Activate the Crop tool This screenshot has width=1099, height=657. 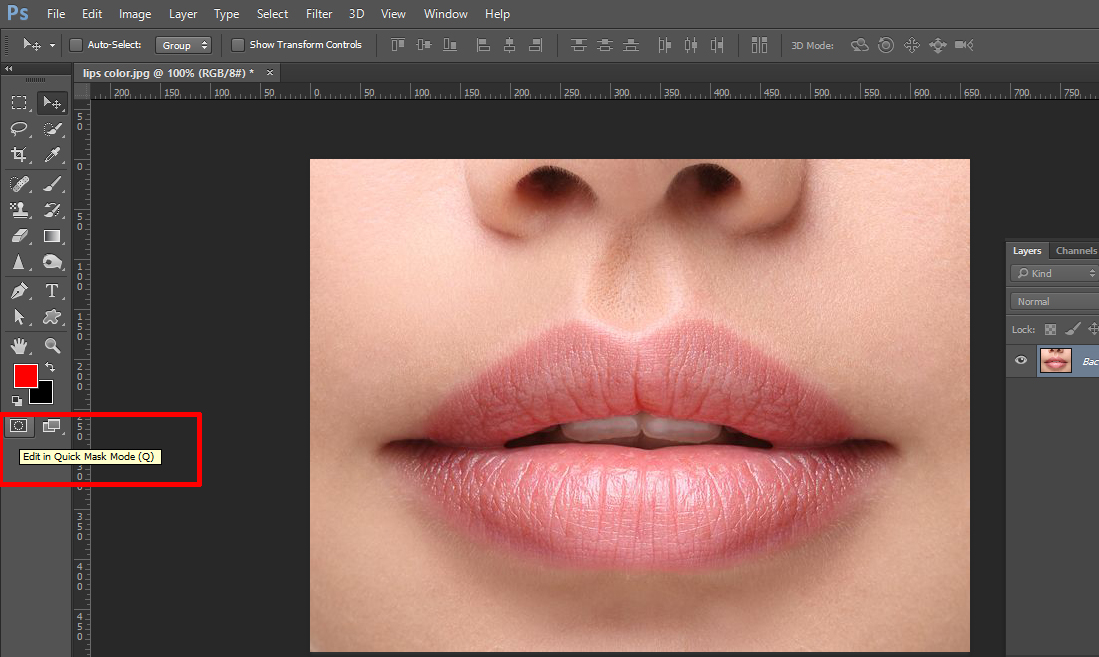(x=18, y=155)
